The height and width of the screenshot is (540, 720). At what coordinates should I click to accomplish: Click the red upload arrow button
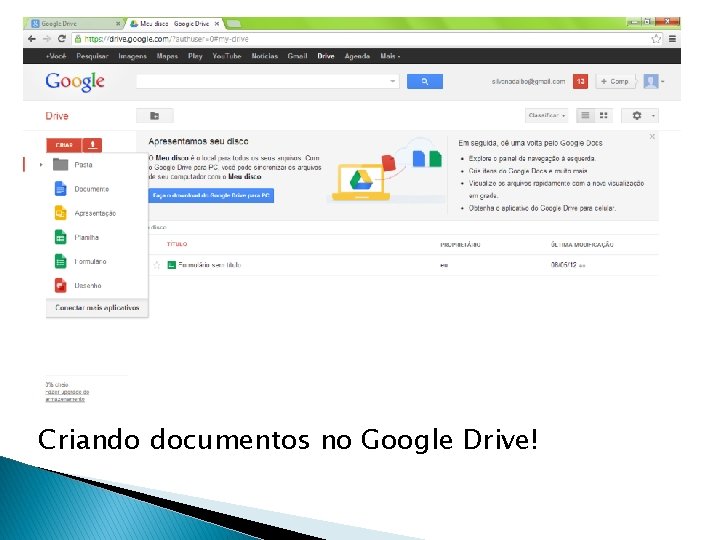click(x=92, y=145)
